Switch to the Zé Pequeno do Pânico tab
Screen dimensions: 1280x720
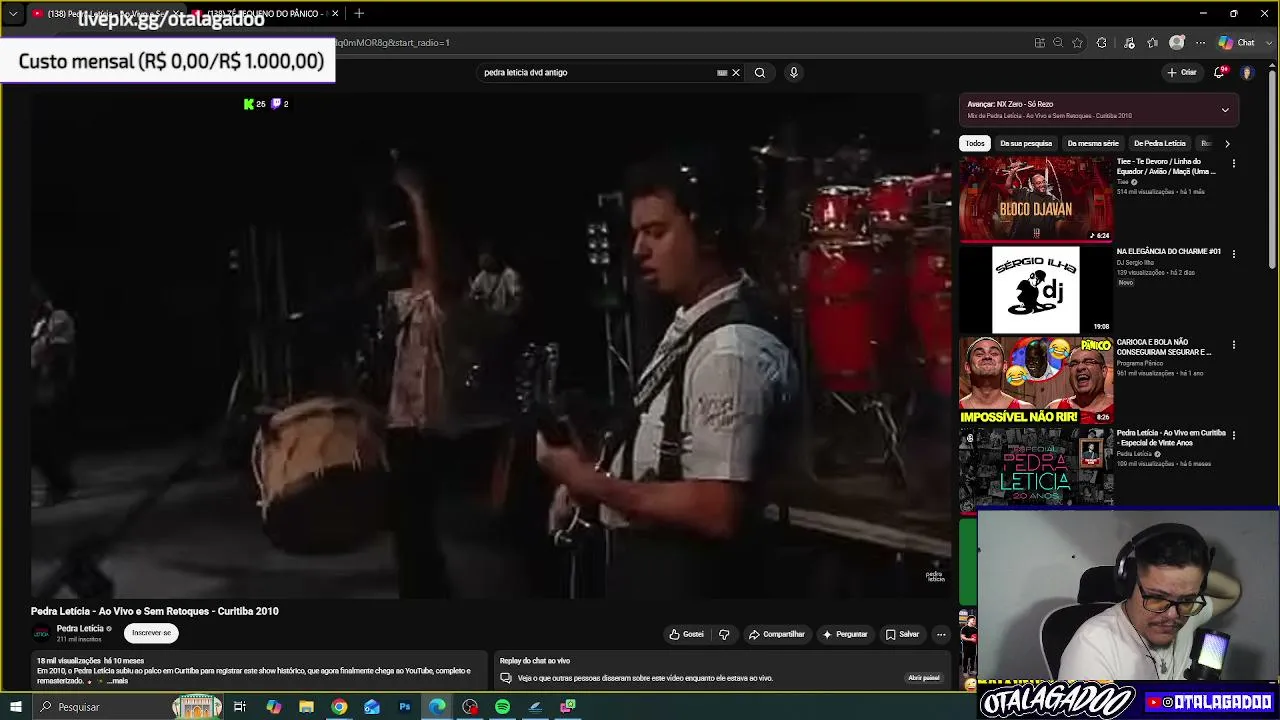(x=263, y=13)
